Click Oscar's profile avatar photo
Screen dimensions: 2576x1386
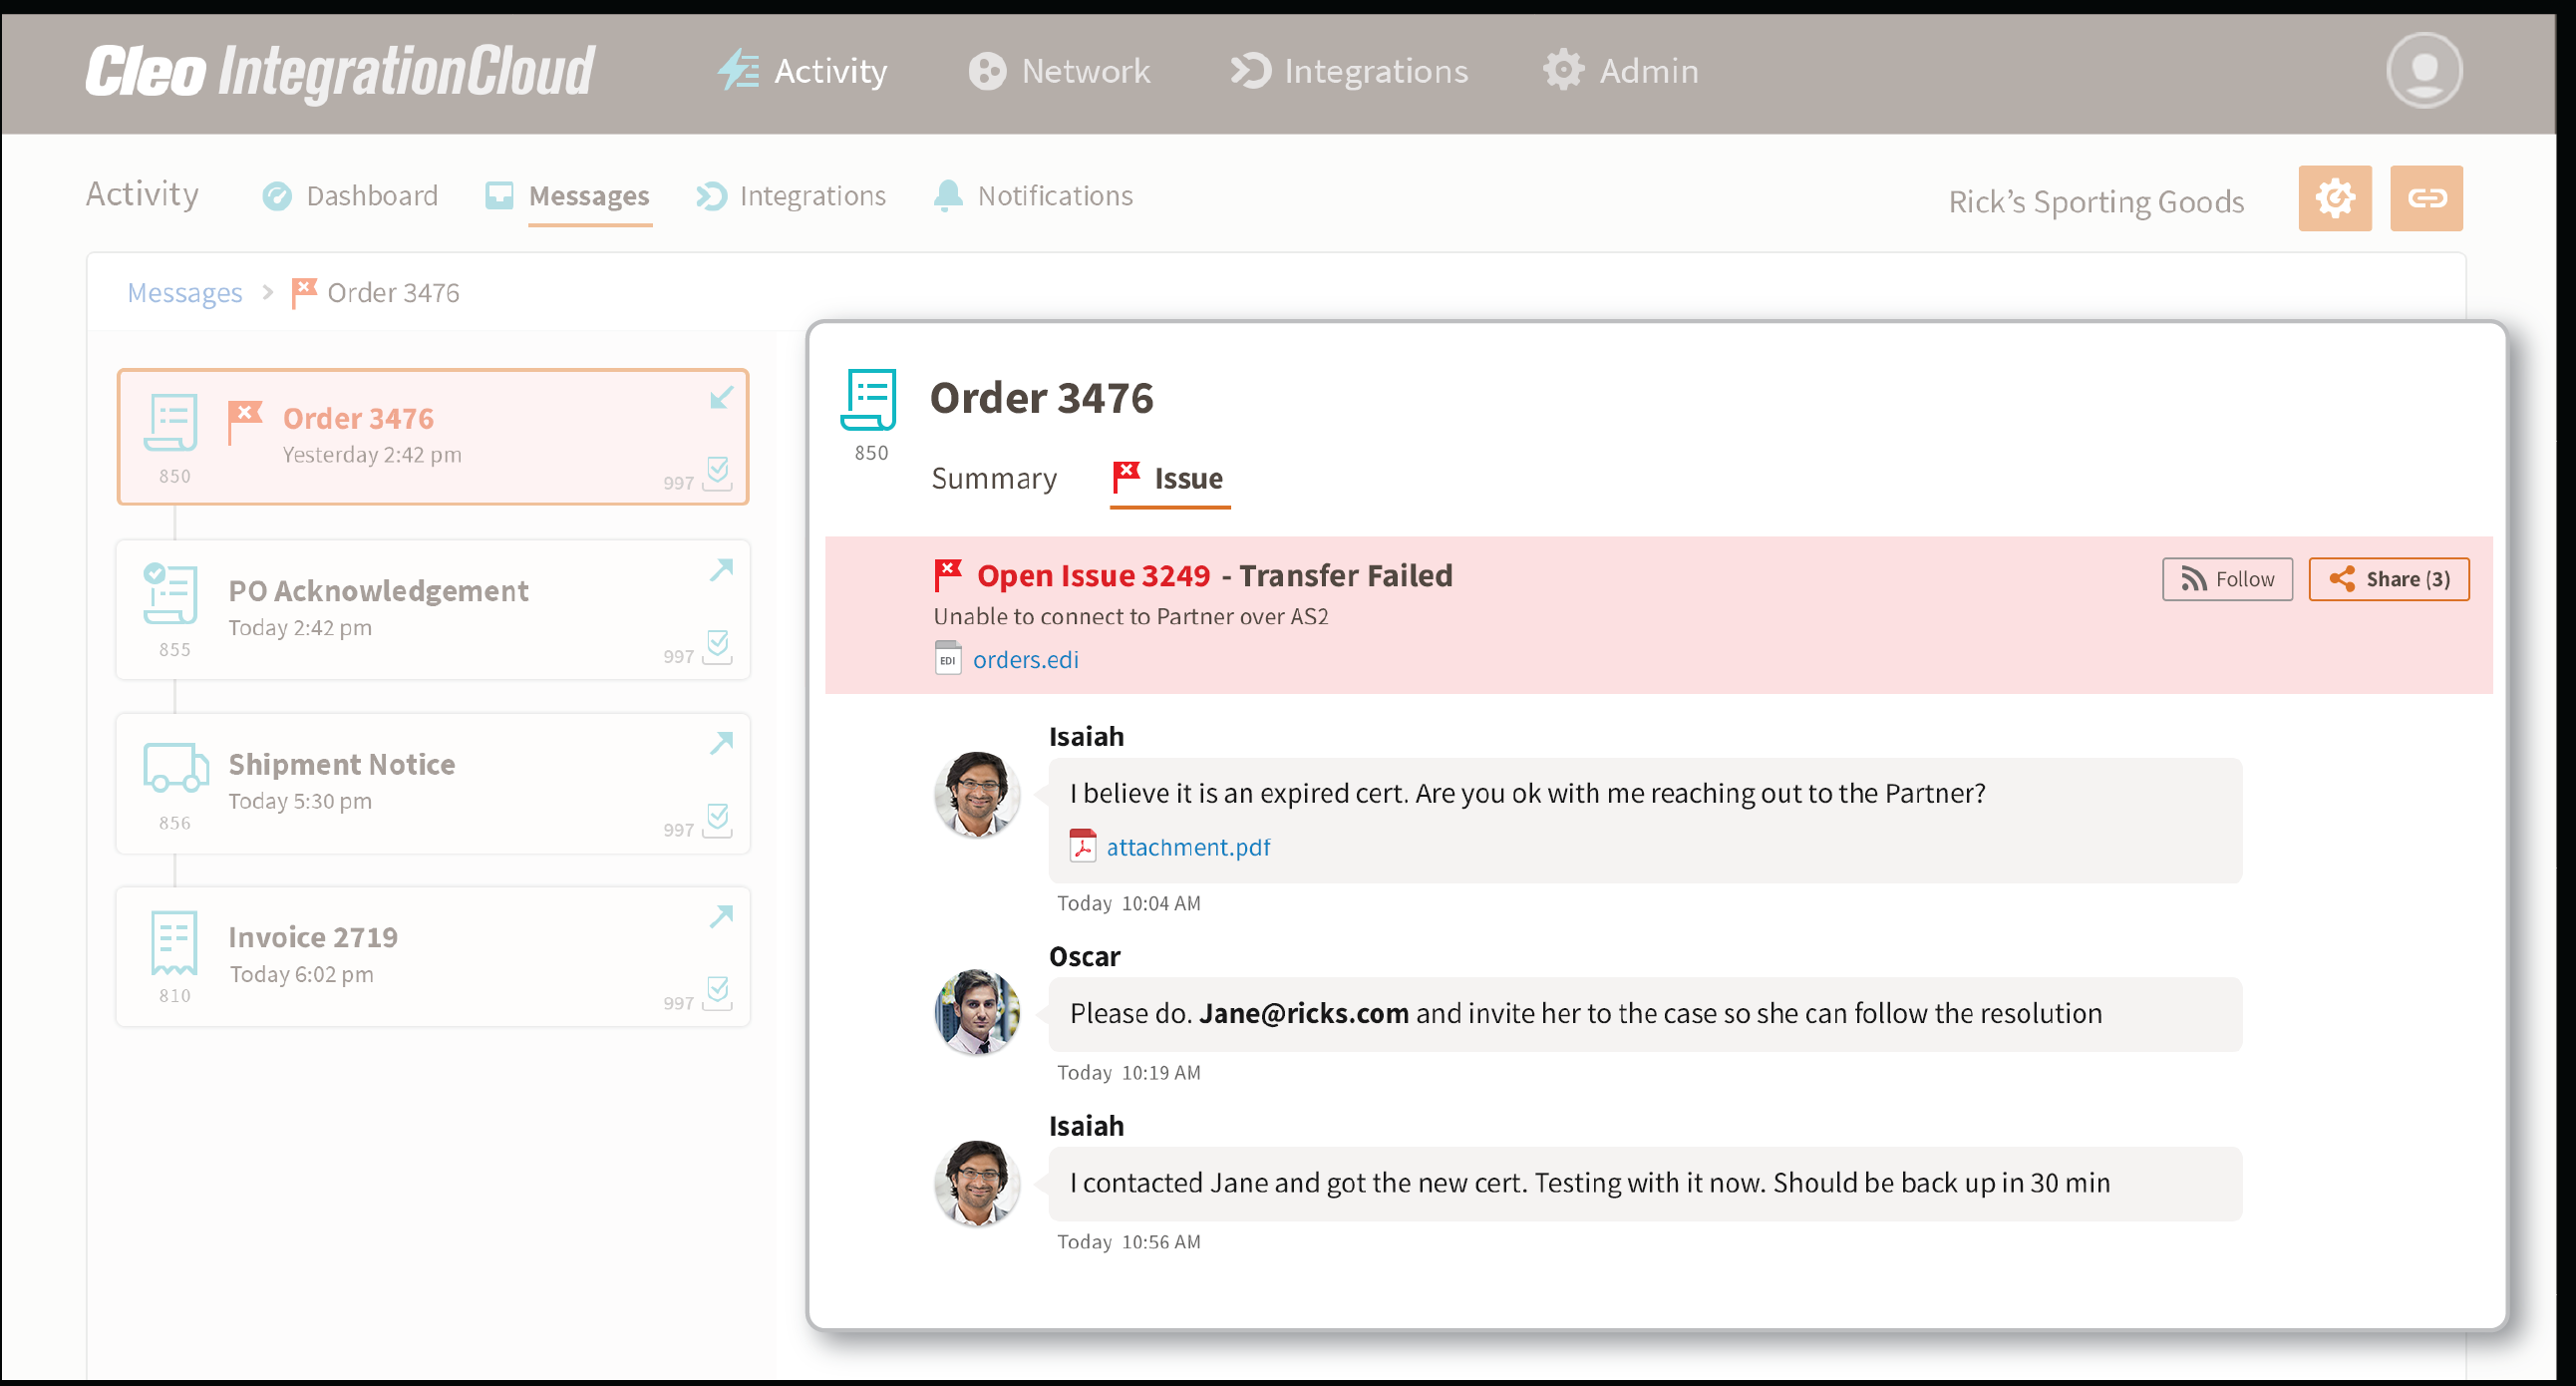[x=977, y=1012]
